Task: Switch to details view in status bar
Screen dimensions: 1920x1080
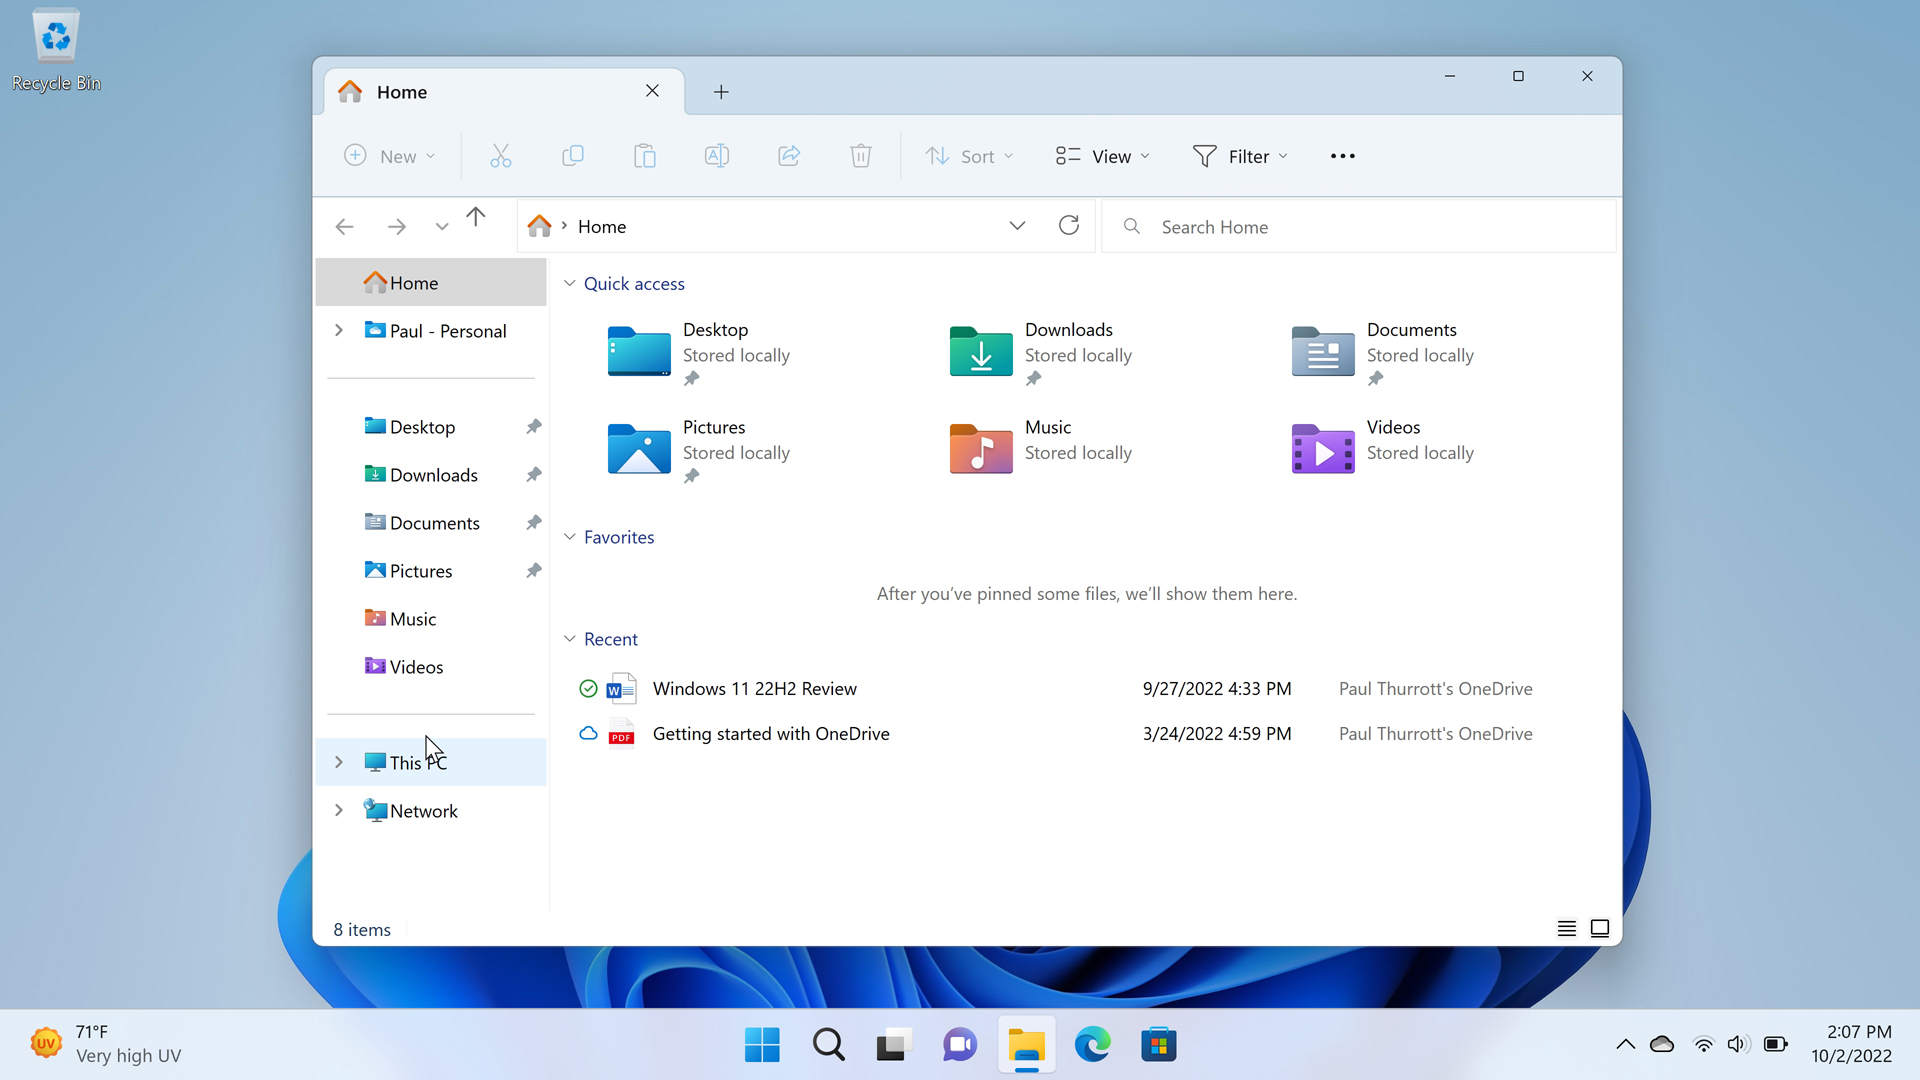Action: tap(1567, 929)
